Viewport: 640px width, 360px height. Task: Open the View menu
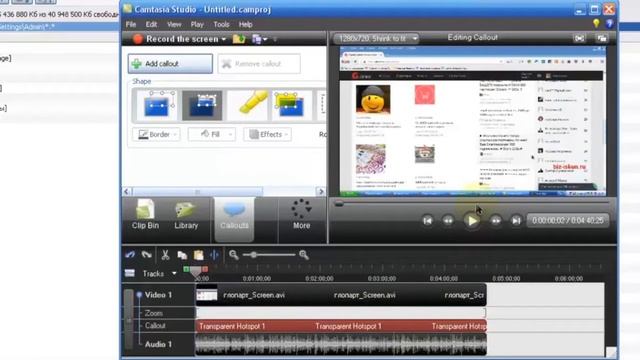[174, 24]
